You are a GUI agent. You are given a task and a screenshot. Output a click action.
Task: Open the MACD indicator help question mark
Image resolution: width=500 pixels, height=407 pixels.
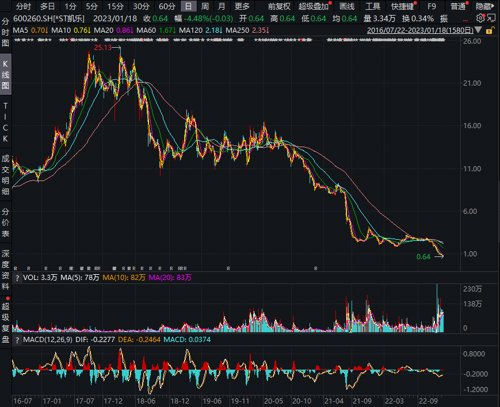(17, 340)
